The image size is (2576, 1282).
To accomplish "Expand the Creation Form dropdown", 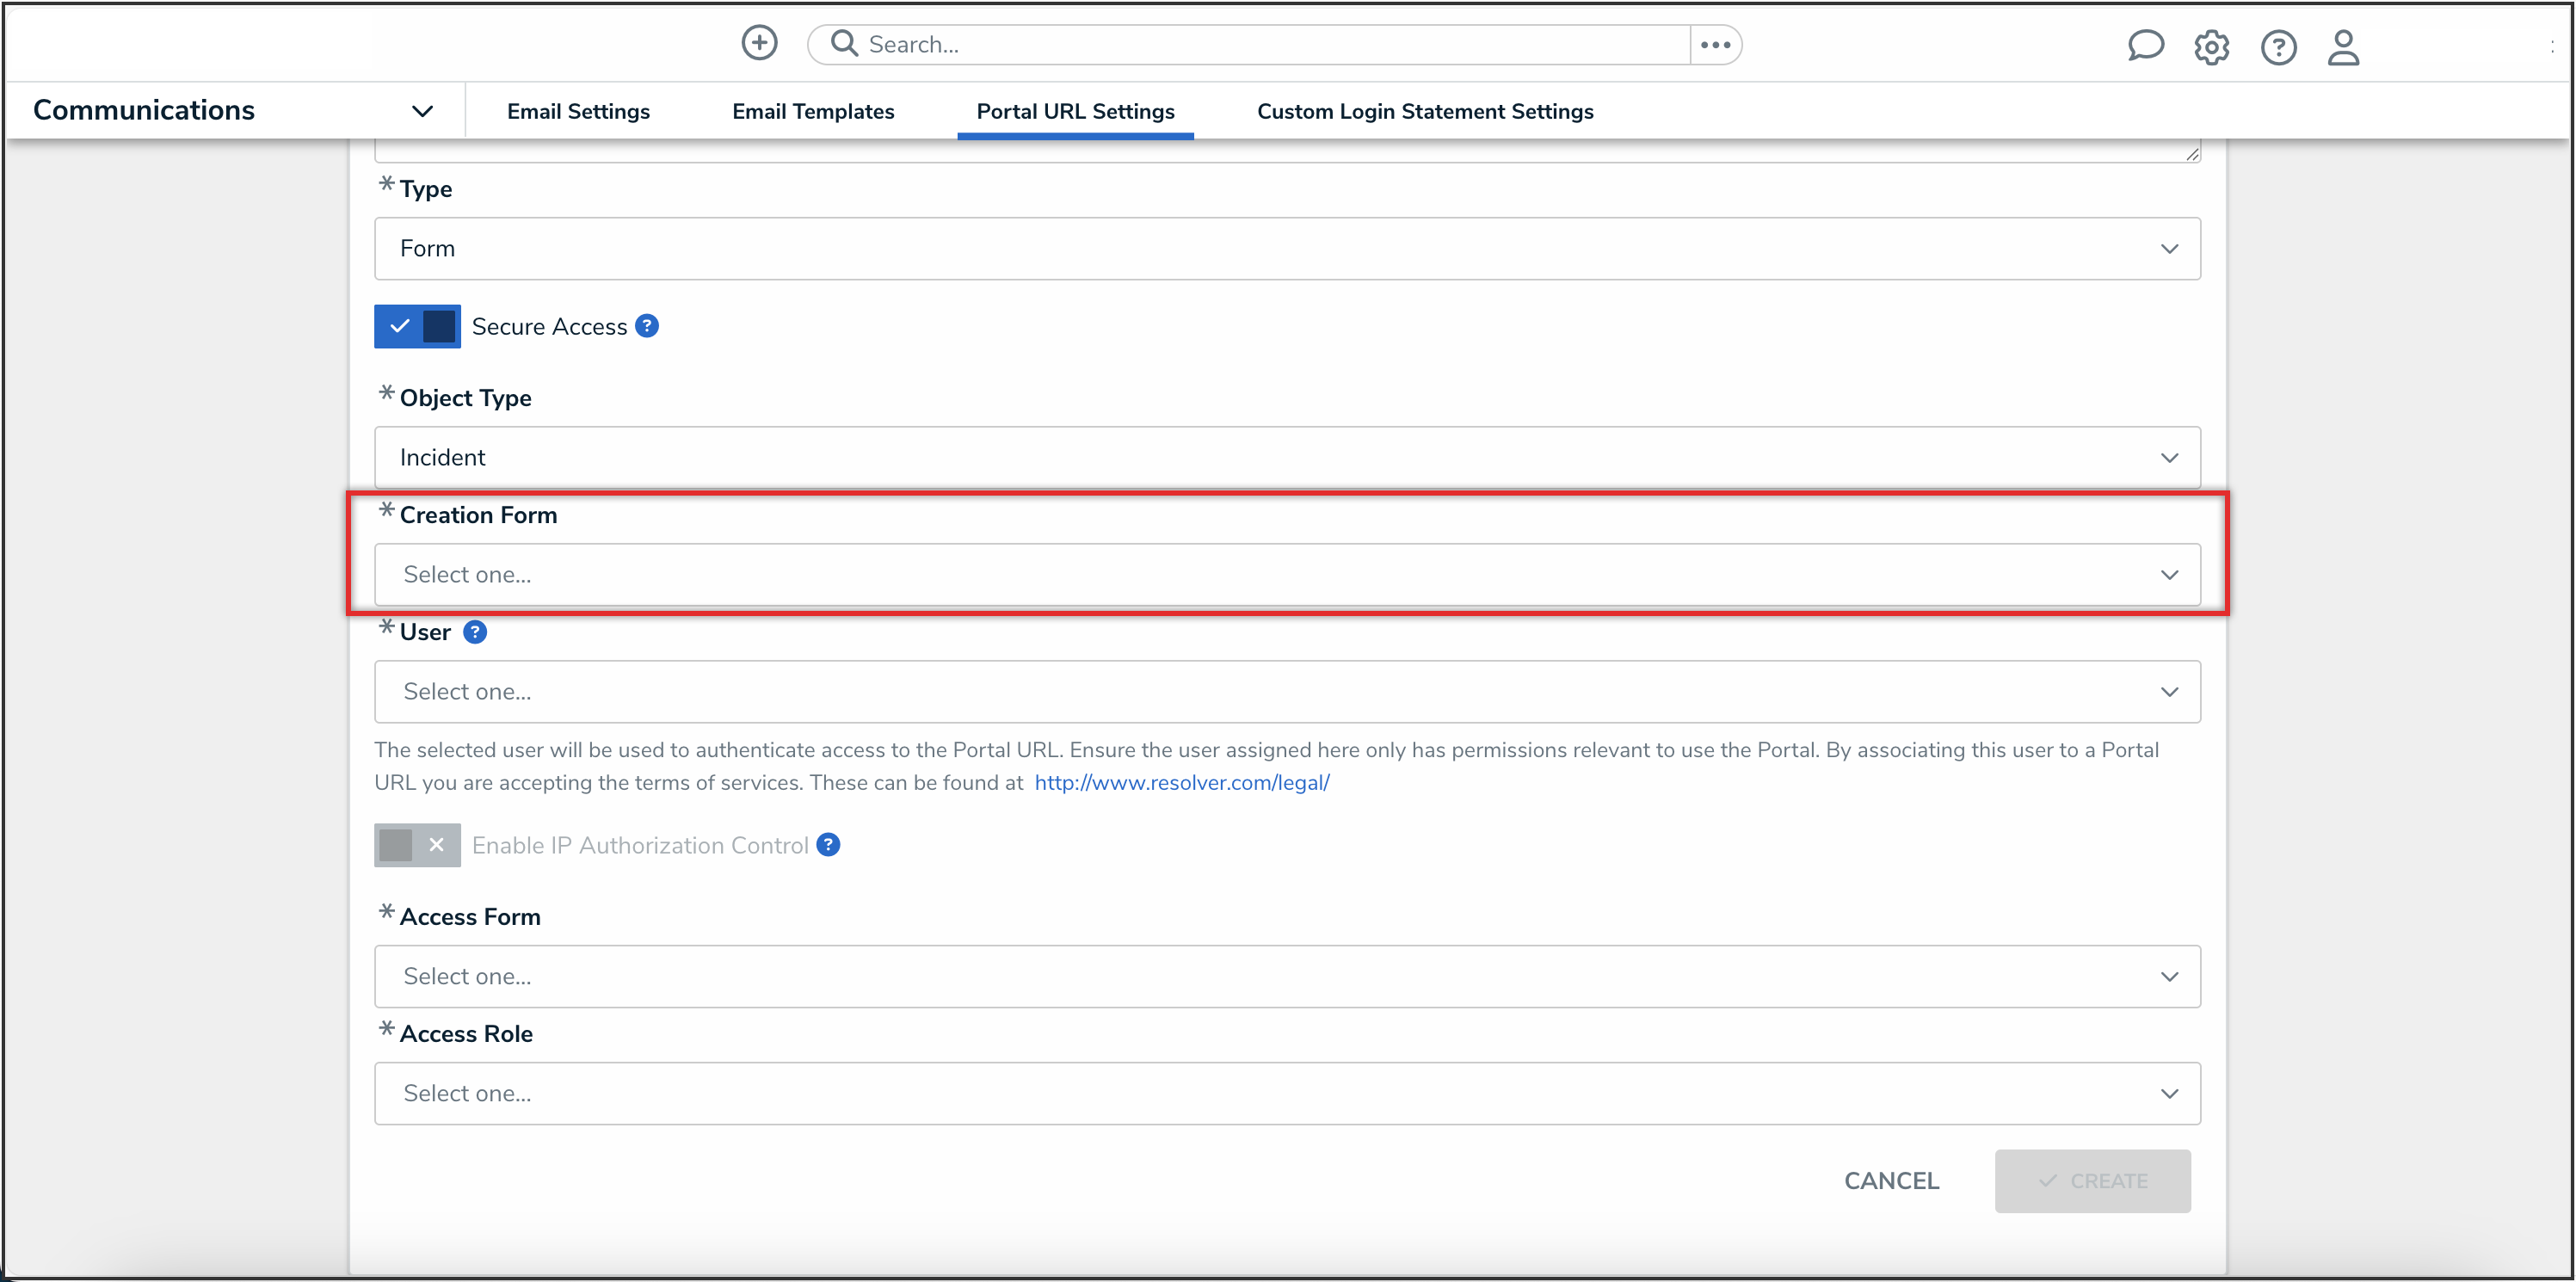I will pyautogui.click(x=1286, y=574).
